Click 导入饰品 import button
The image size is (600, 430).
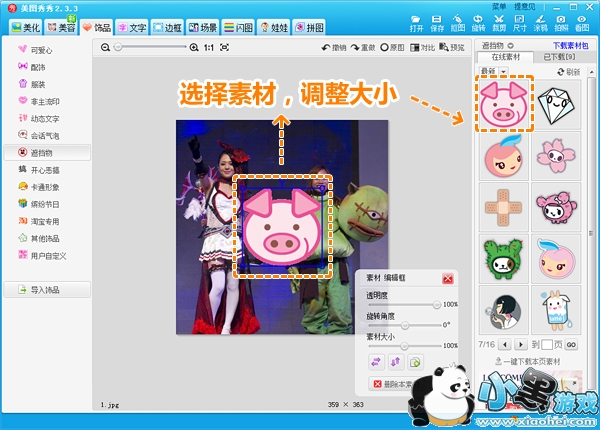click(47, 290)
